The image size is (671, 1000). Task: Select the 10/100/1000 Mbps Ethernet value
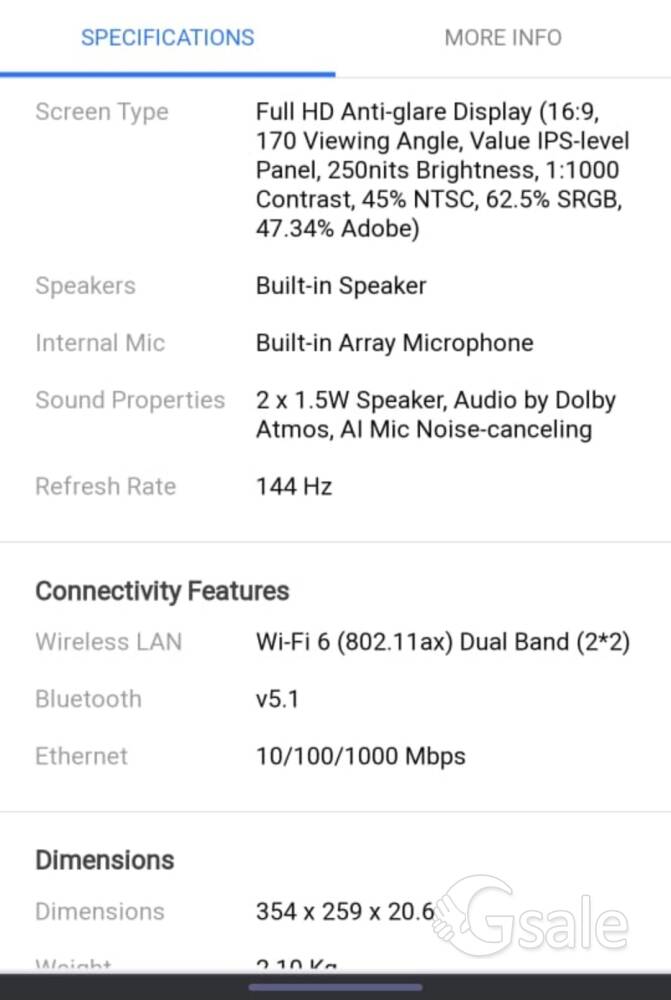click(360, 756)
